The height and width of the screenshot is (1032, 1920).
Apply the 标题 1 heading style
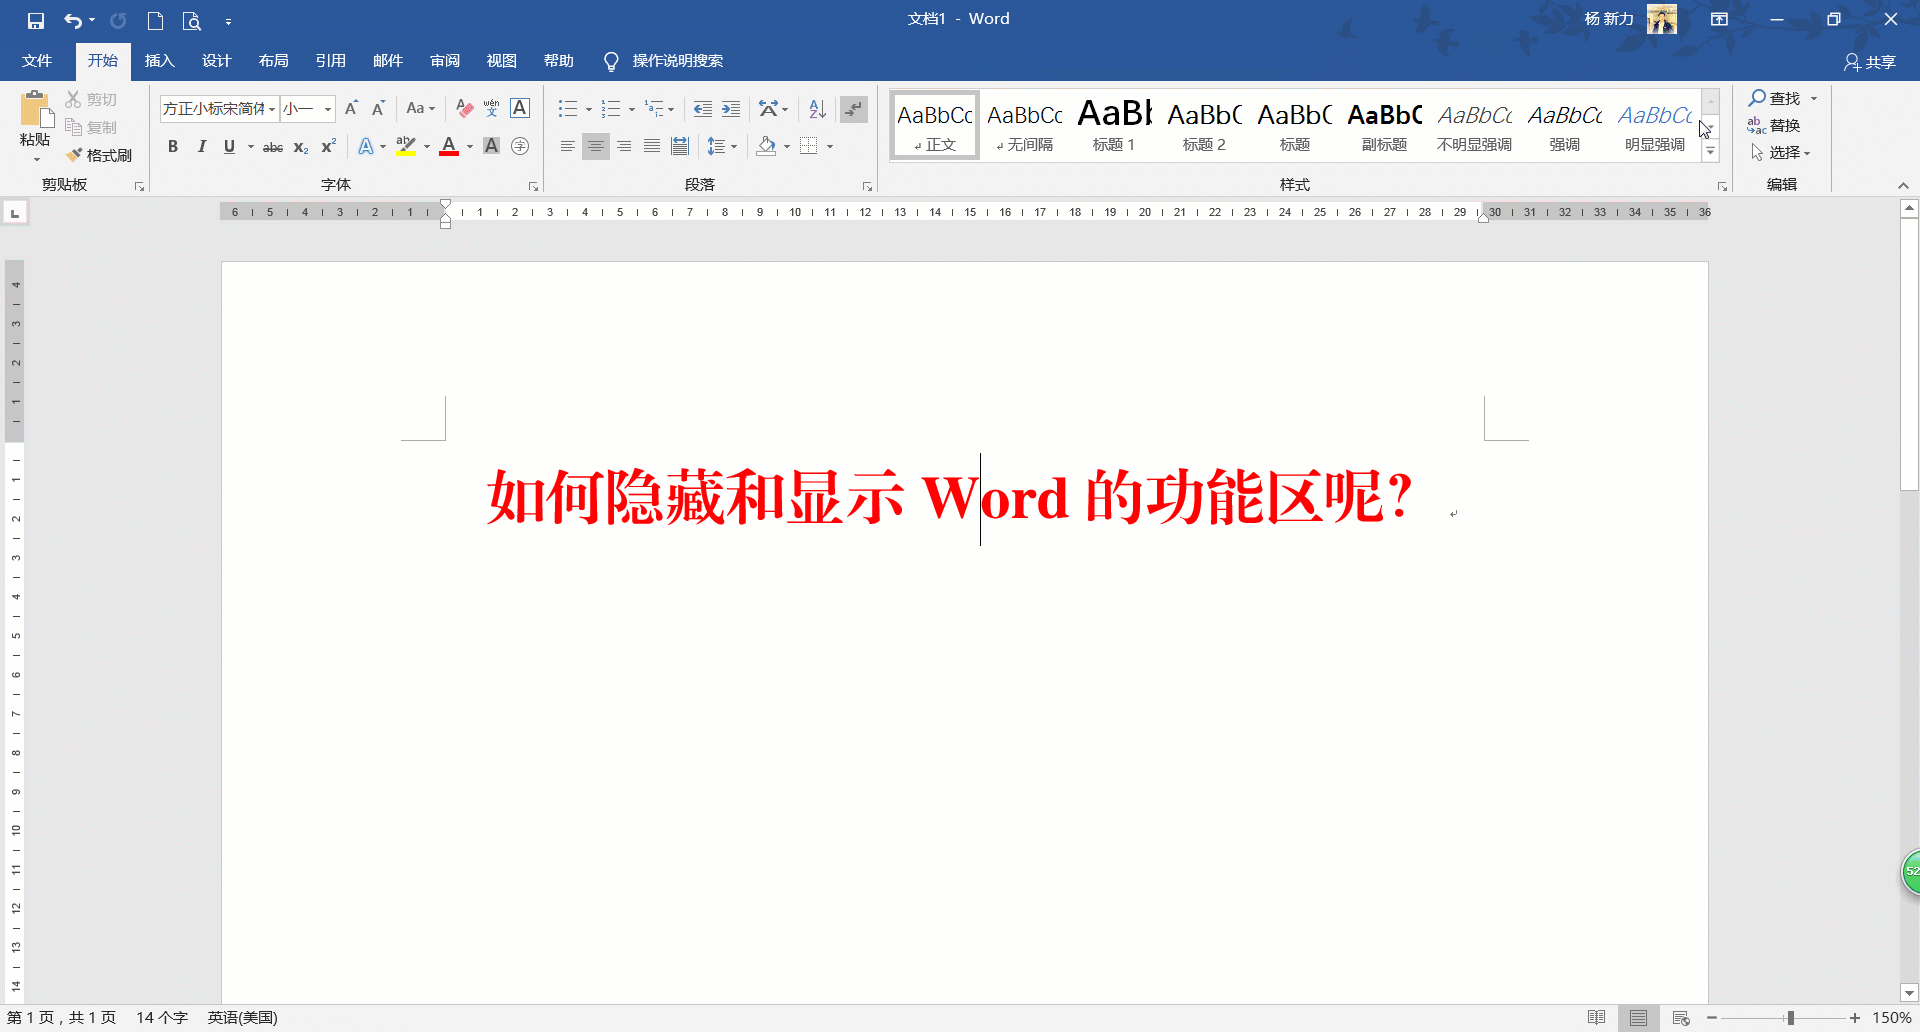[x=1114, y=125]
